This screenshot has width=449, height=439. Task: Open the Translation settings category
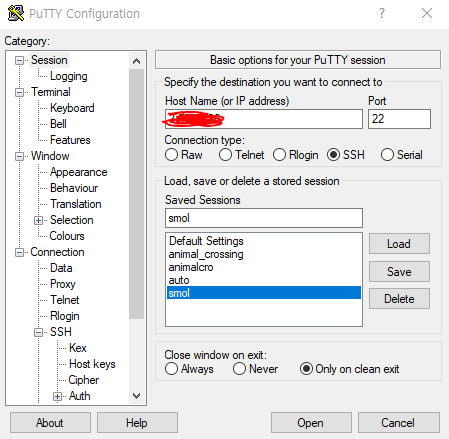(76, 204)
